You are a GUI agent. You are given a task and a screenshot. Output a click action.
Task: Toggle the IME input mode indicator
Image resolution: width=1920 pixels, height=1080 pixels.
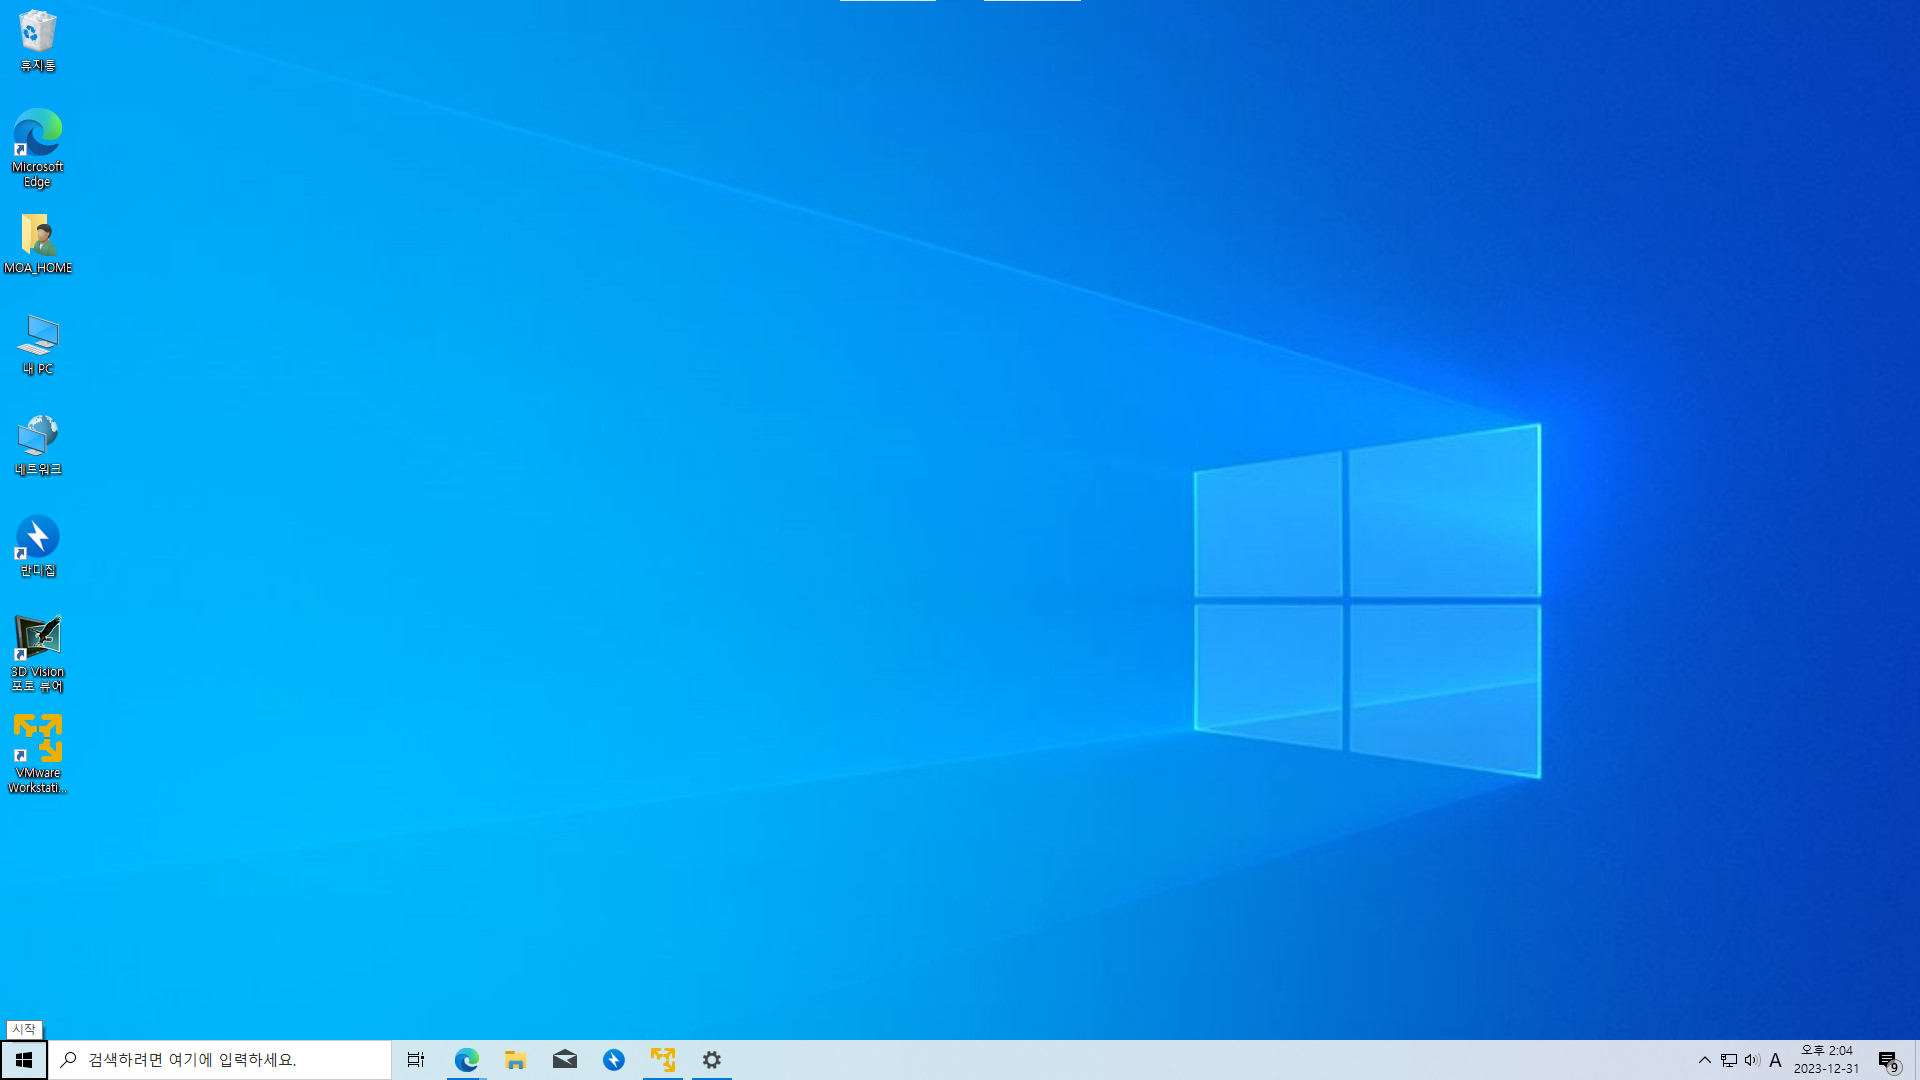[x=1776, y=1060]
